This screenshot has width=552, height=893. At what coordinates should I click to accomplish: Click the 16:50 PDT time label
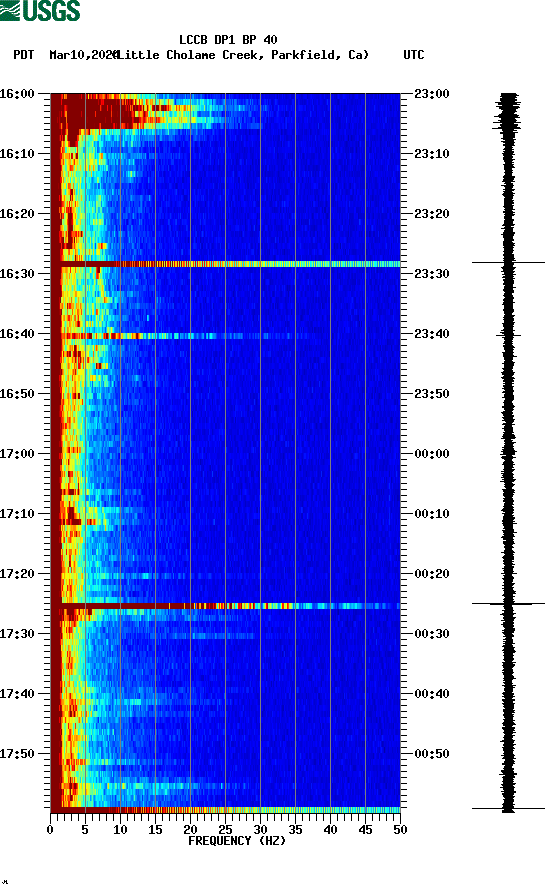(x=17, y=394)
